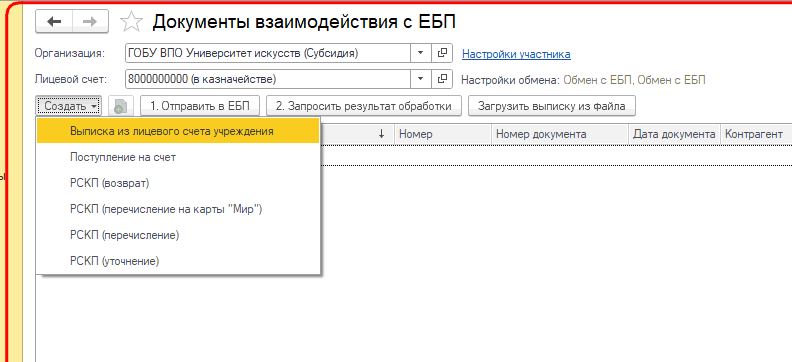The width and height of the screenshot is (792, 362).
Task: Click the Обмен с ЕБП, Обмен с ЕБП value
Action: point(634,80)
